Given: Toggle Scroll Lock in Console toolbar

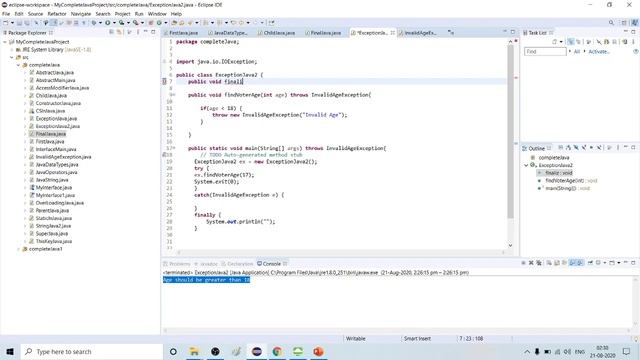Looking at the screenshot, I should pyautogui.click(x=556, y=263).
